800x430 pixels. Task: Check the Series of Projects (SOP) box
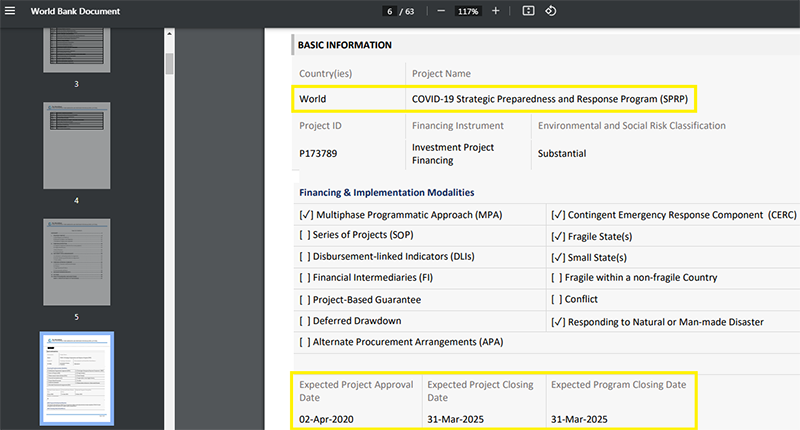306,236
